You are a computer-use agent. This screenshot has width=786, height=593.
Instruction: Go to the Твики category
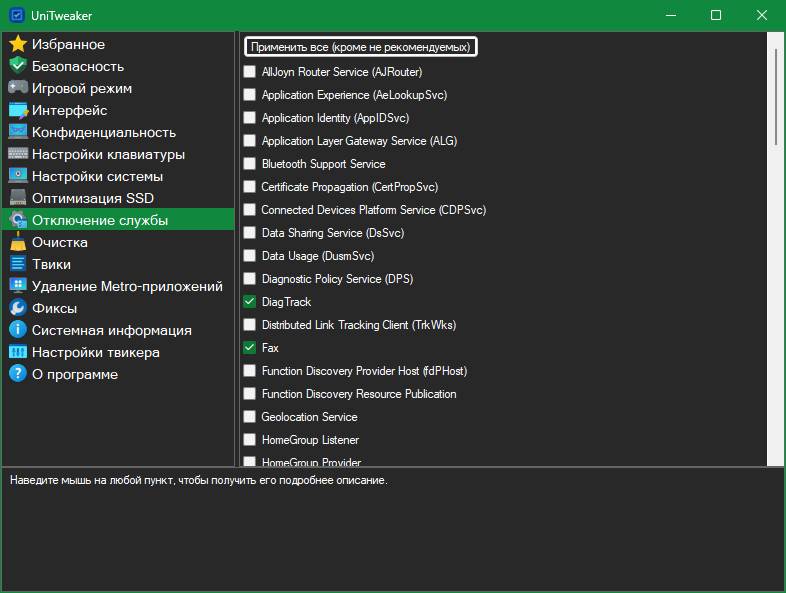pos(51,264)
